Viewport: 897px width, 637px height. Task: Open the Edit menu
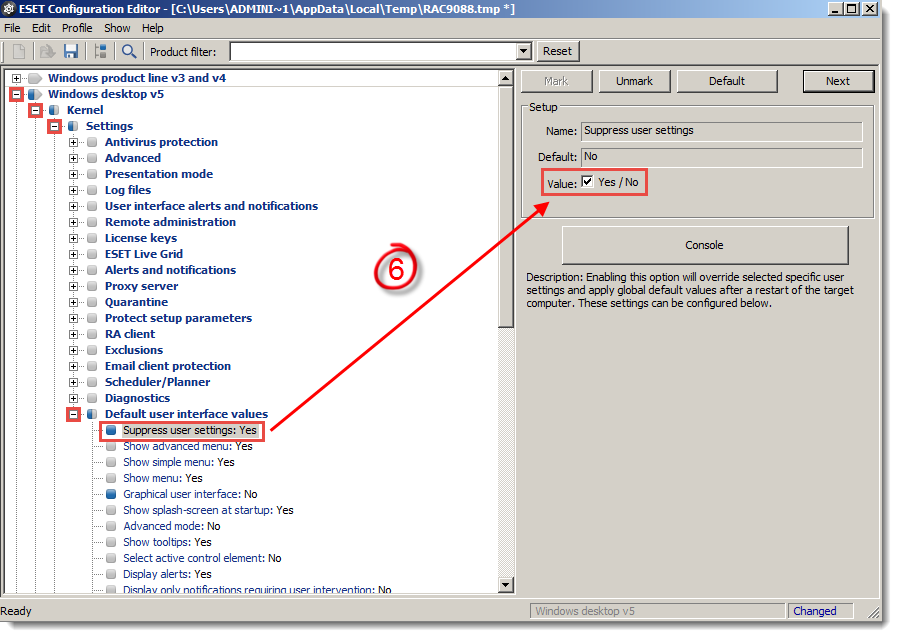[41, 28]
